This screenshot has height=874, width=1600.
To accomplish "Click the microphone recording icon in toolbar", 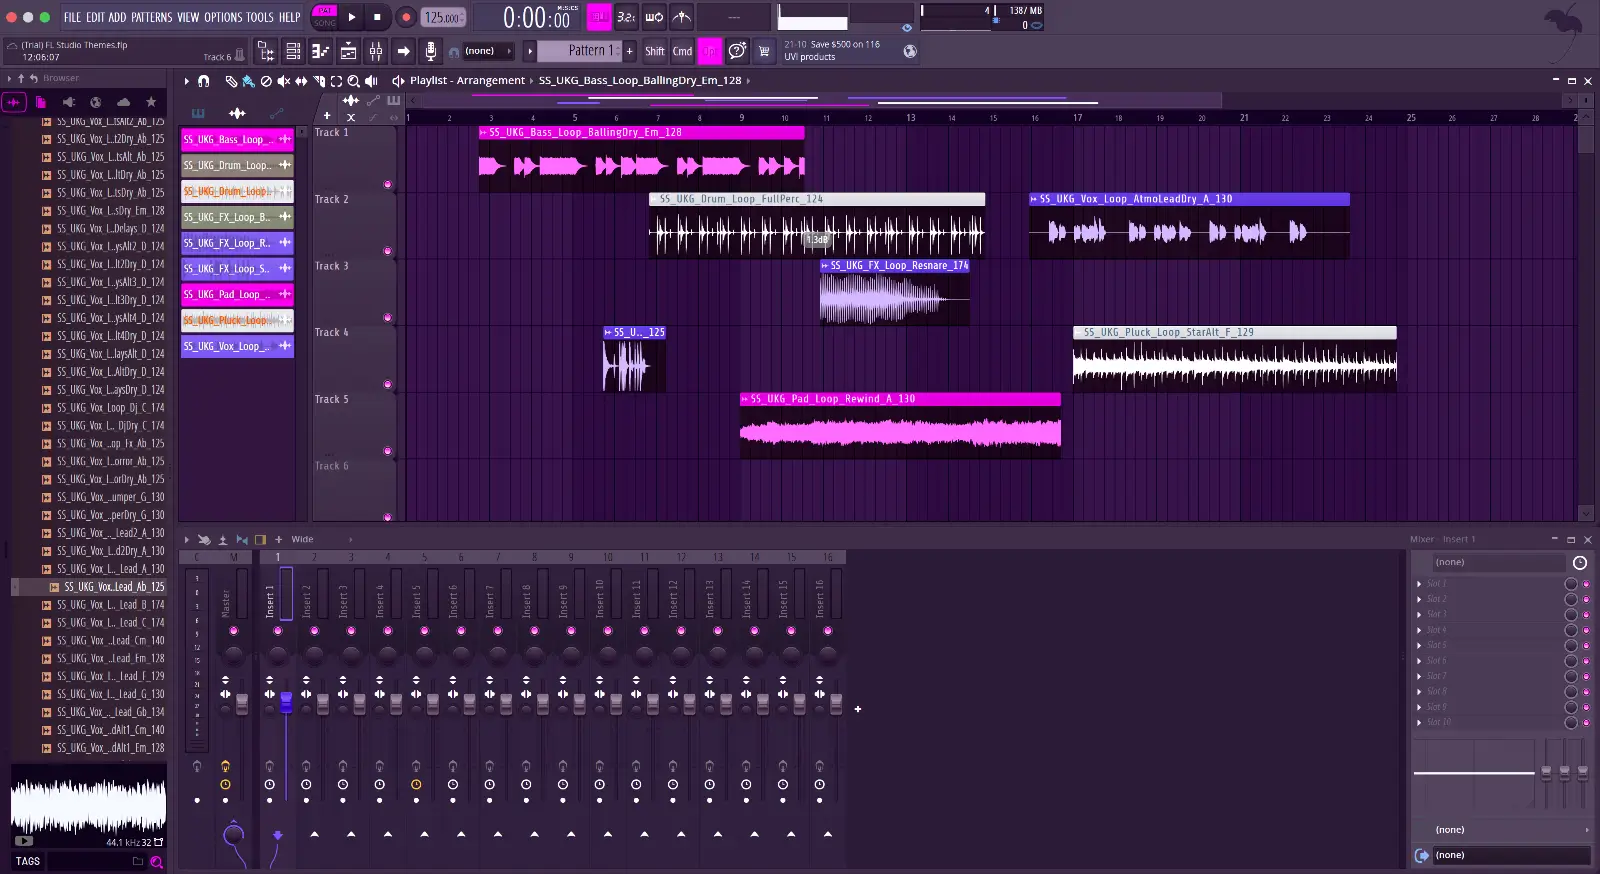I will tap(430, 51).
